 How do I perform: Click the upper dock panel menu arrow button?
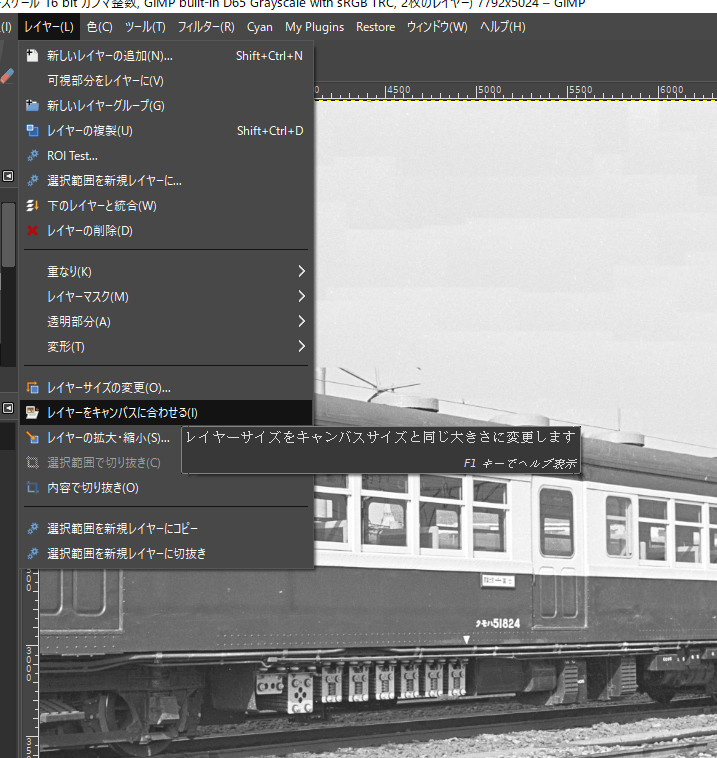coord(8,176)
